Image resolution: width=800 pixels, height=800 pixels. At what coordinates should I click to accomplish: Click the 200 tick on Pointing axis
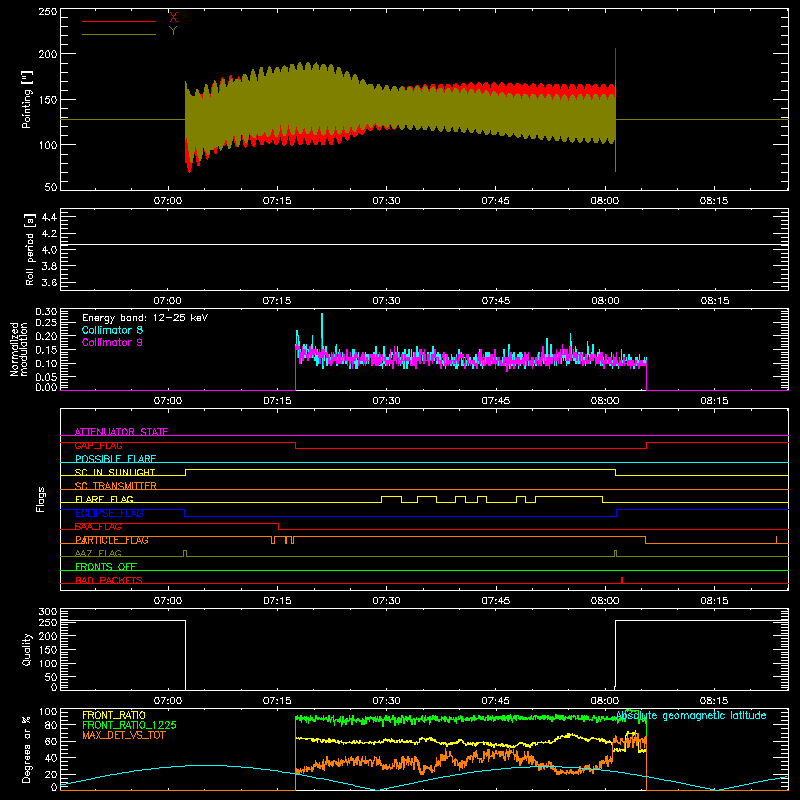[x=48, y=54]
